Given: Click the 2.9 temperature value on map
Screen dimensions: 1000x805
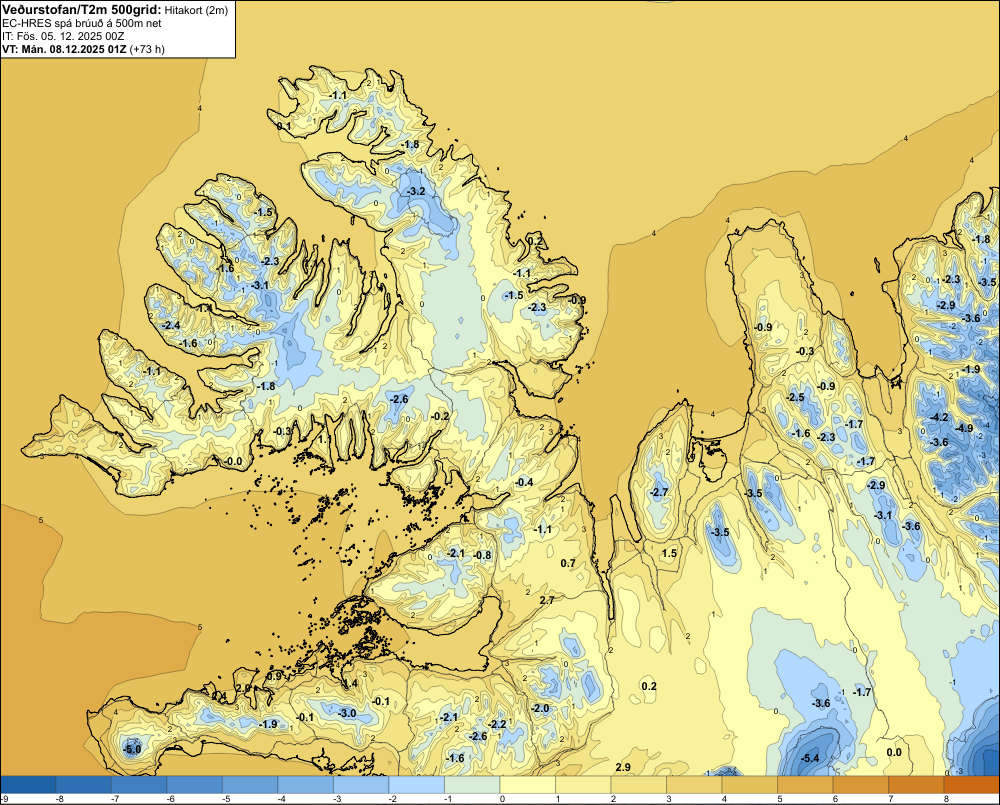Looking at the screenshot, I should pyautogui.click(x=623, y=767).
